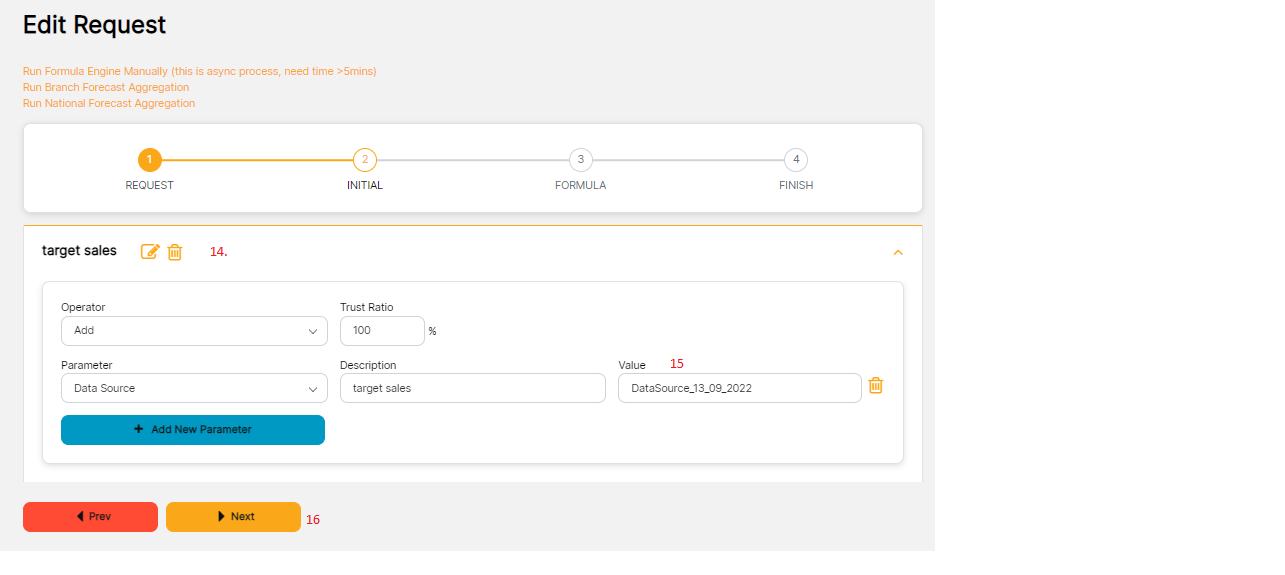Image resolution: width=1285 pixels, height=575 pixels.
Task: Click the Value field DataSource_13_09_2022
Action: click(x=739, y=388)
